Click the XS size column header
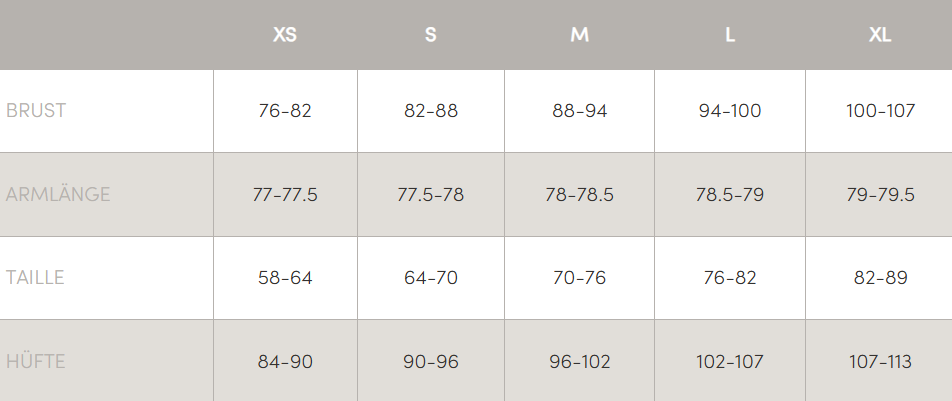This screenshot has width=952, height=401. tap(285, 35)
